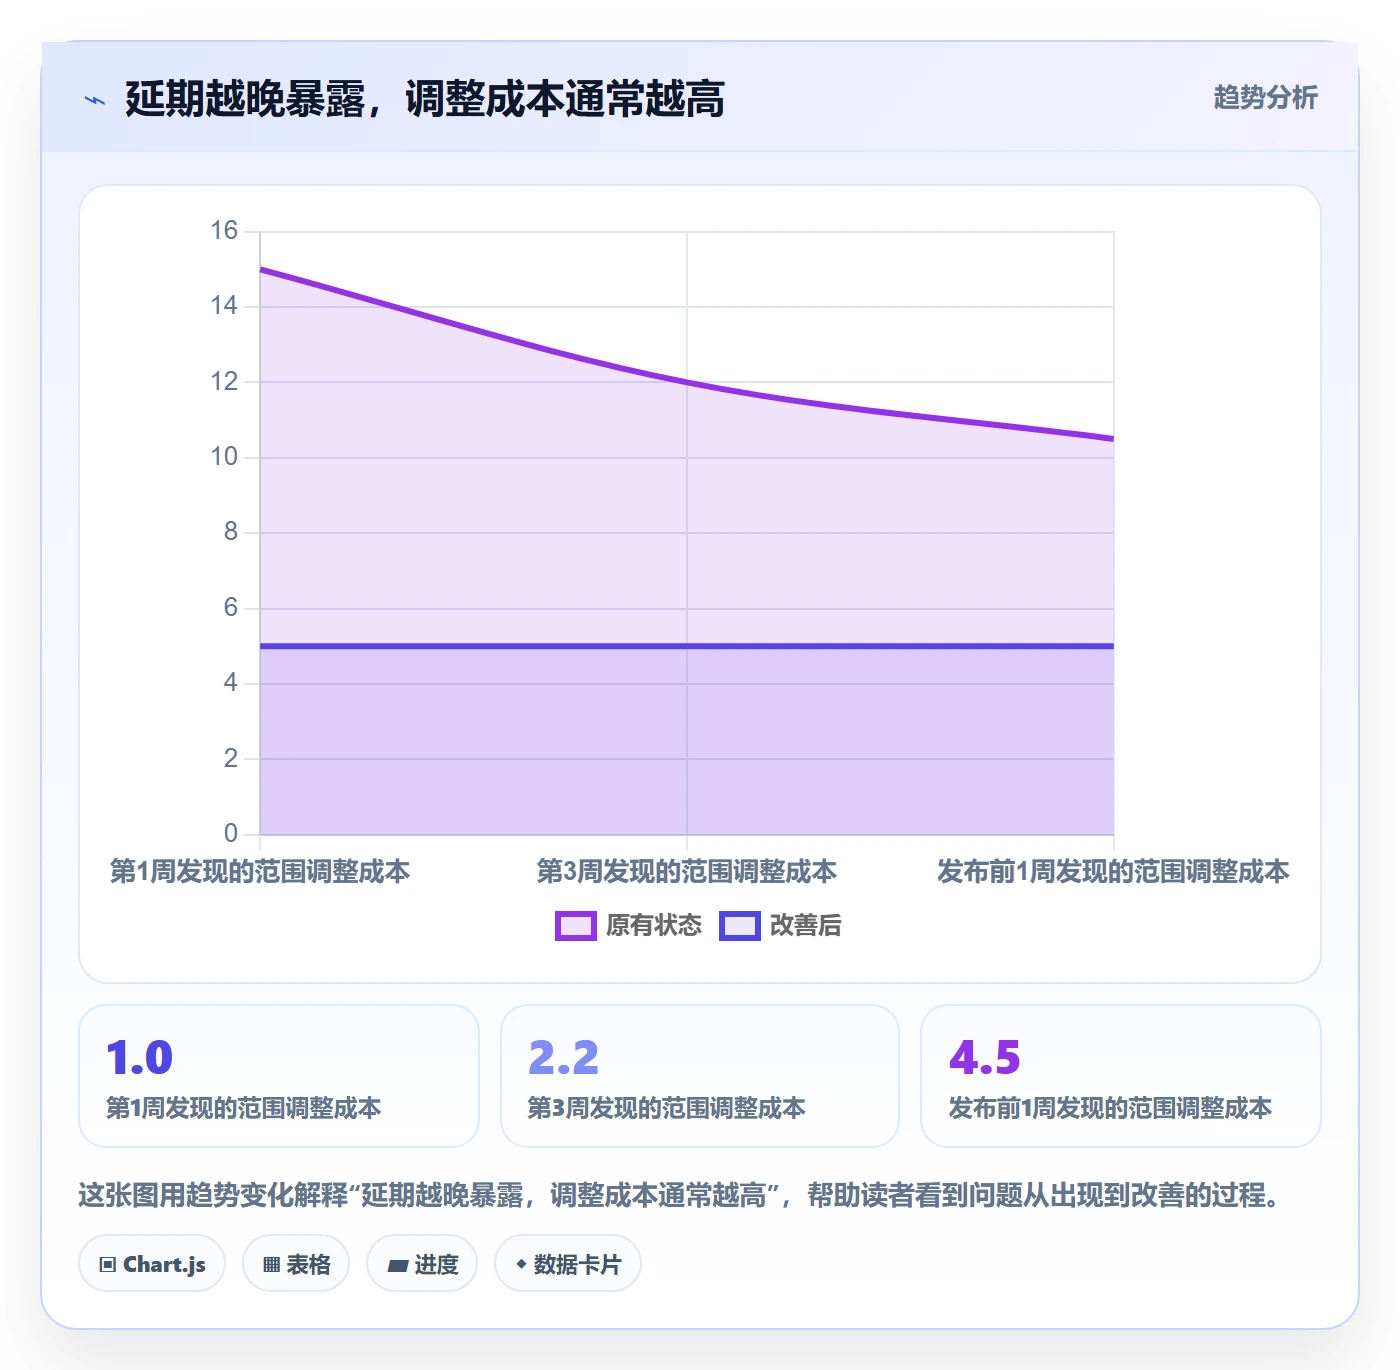1400x1370 pixels.
Task: Click the x-axis label 第3周发现的范围调整成本 under the chart
Action: [687, 872]
